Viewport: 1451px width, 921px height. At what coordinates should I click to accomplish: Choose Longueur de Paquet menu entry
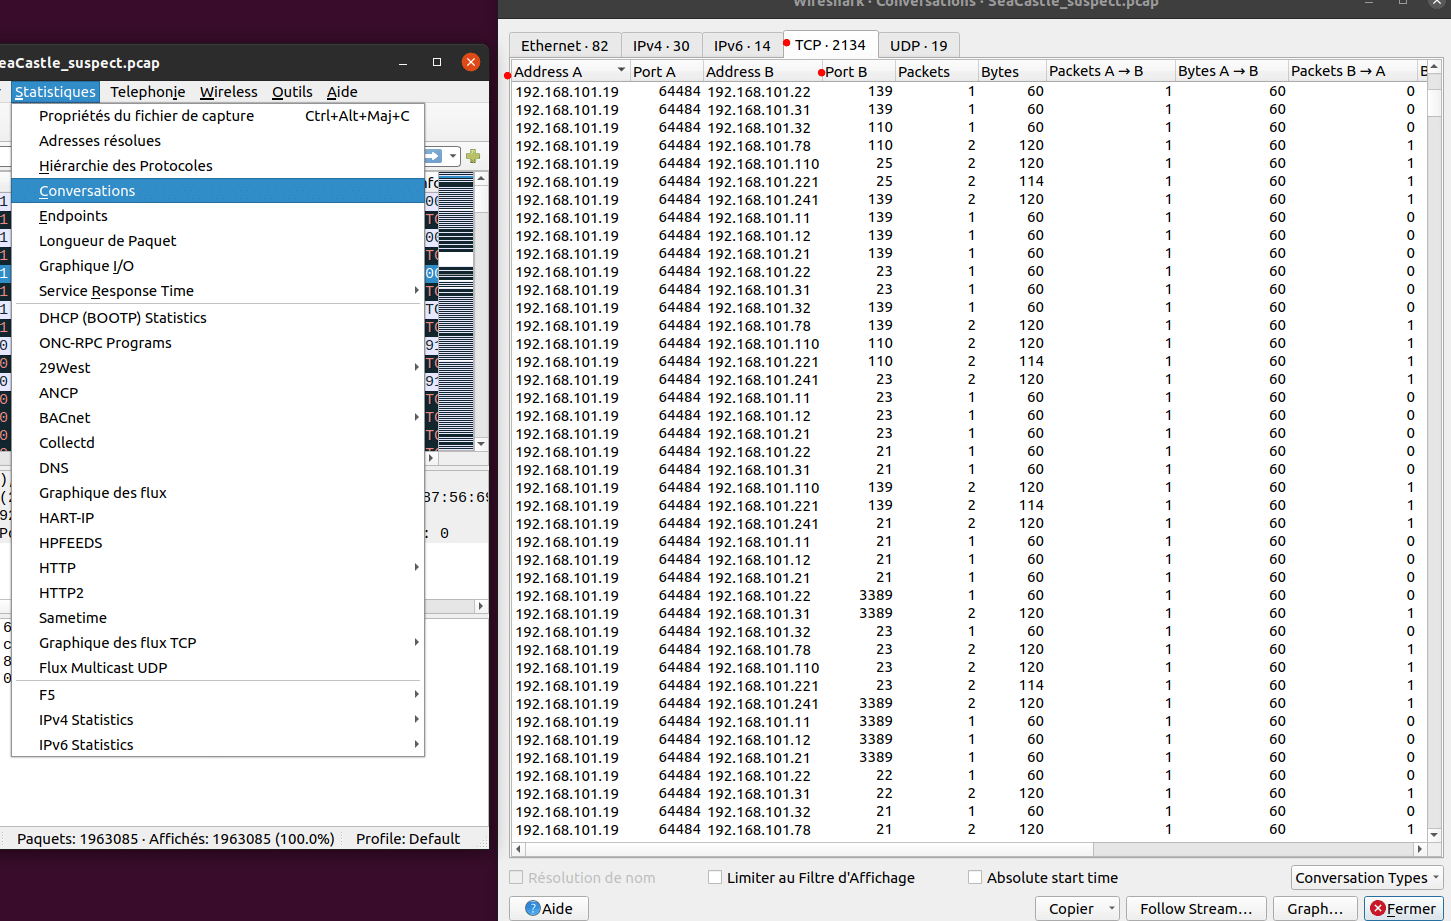tap(218, 241)
